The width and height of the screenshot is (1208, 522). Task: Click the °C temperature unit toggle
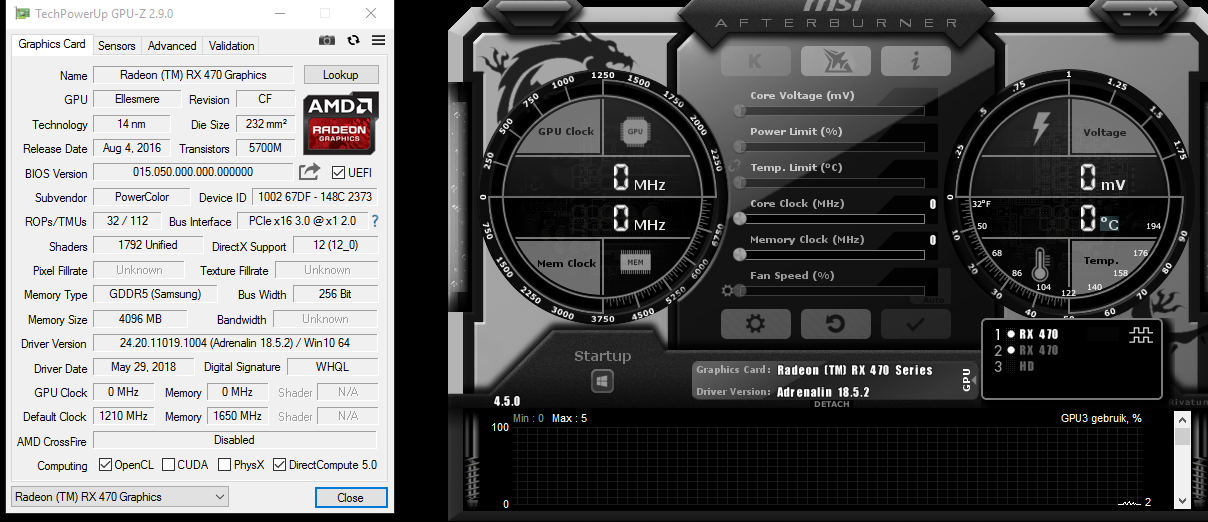pos(1109,223)
